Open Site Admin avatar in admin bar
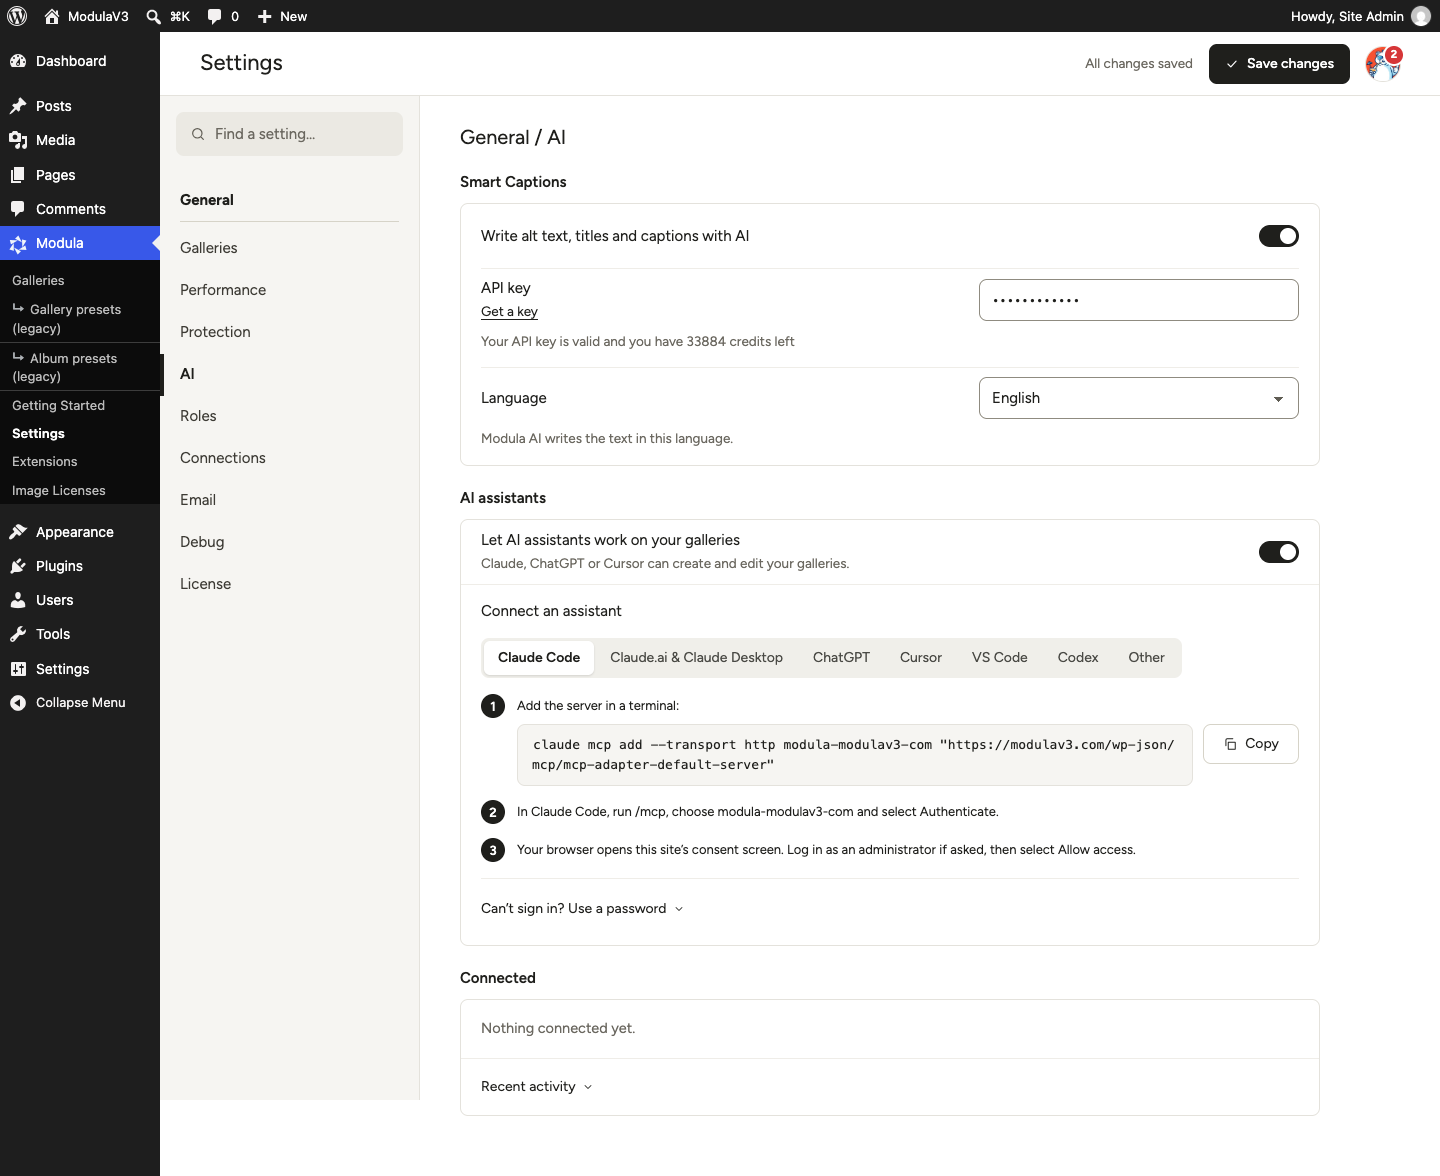 [x=1421, y=16]
